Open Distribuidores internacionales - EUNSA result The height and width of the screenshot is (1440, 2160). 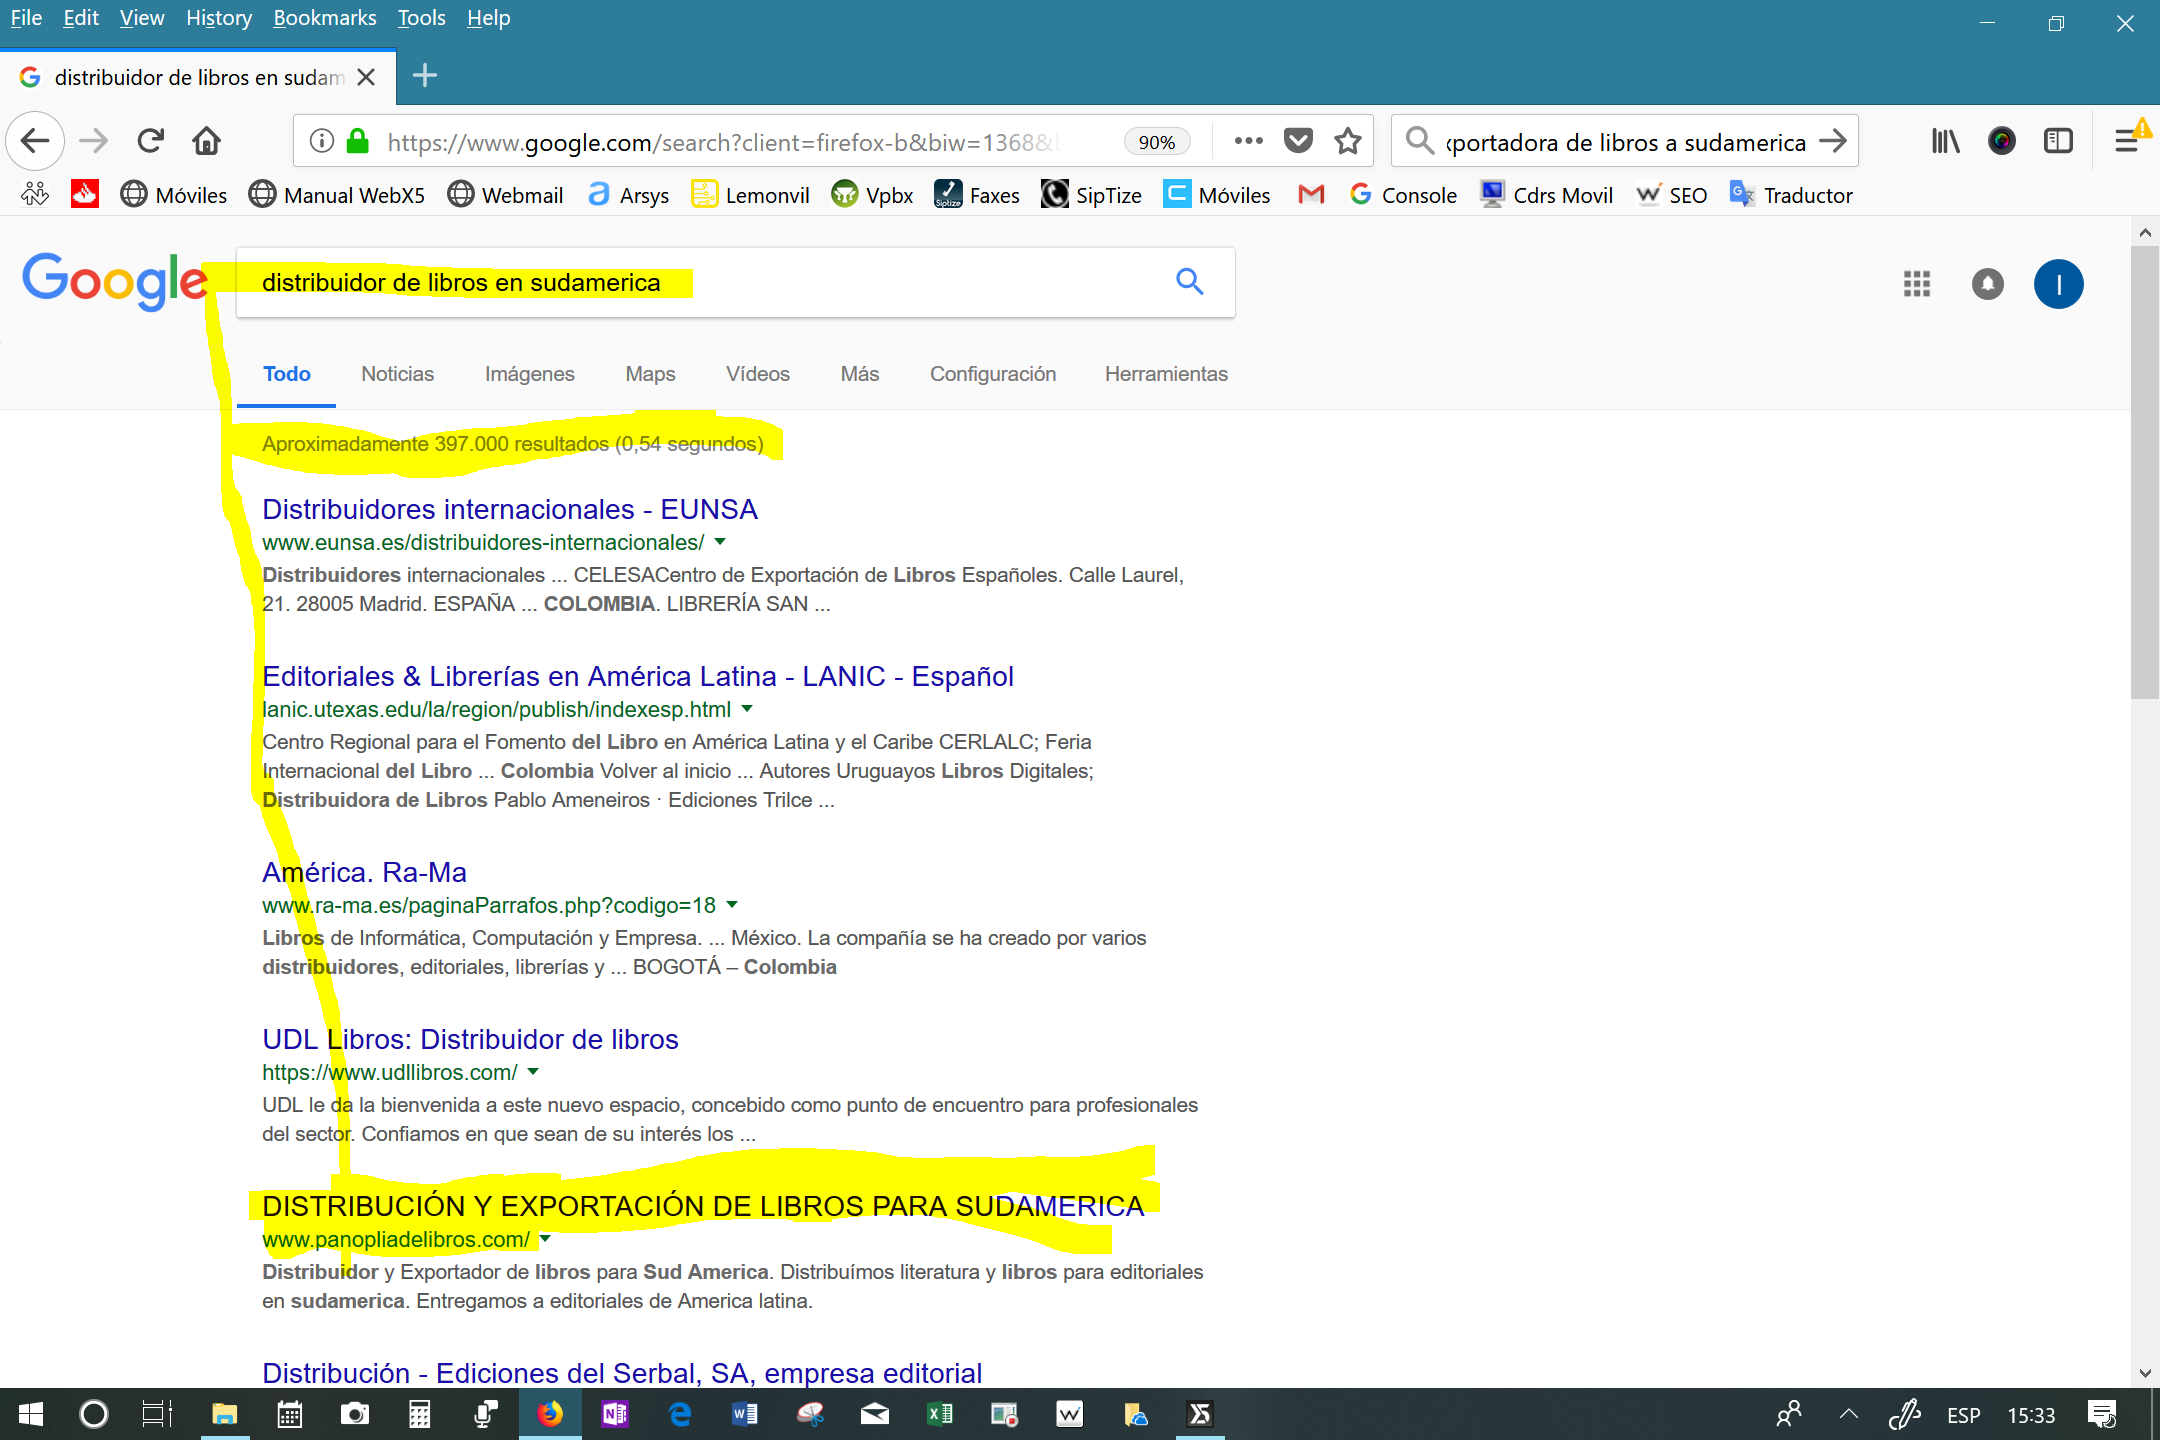coord(510,509)
